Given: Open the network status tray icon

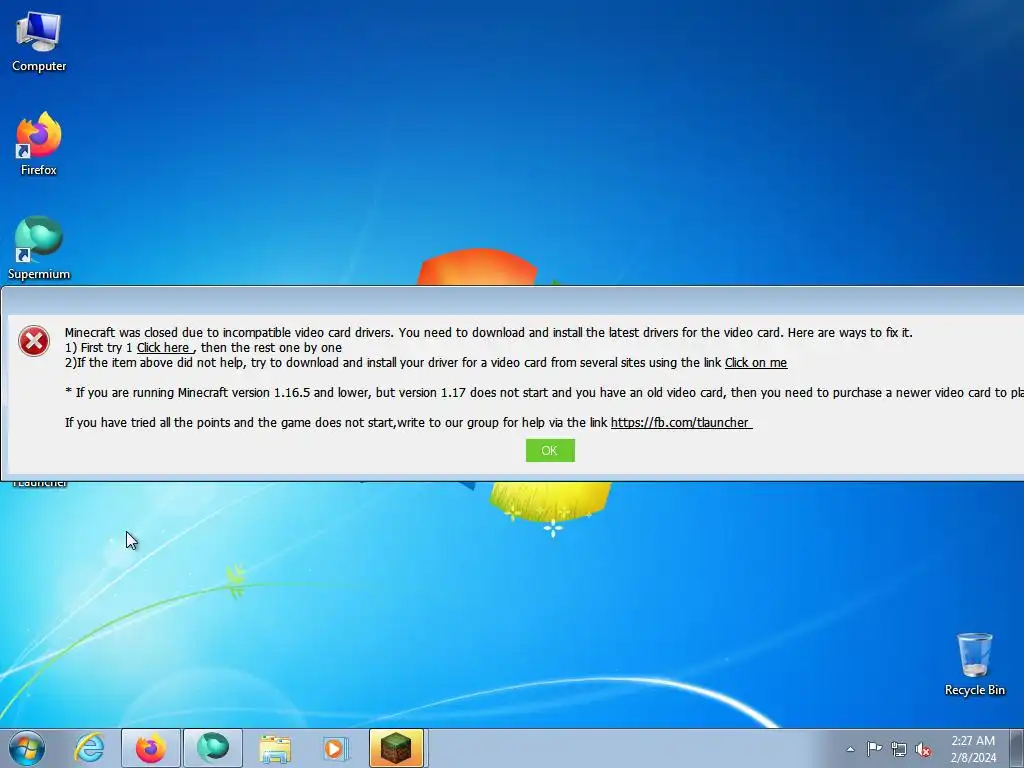Looking at the screenshot, I should tap(899, 749).
